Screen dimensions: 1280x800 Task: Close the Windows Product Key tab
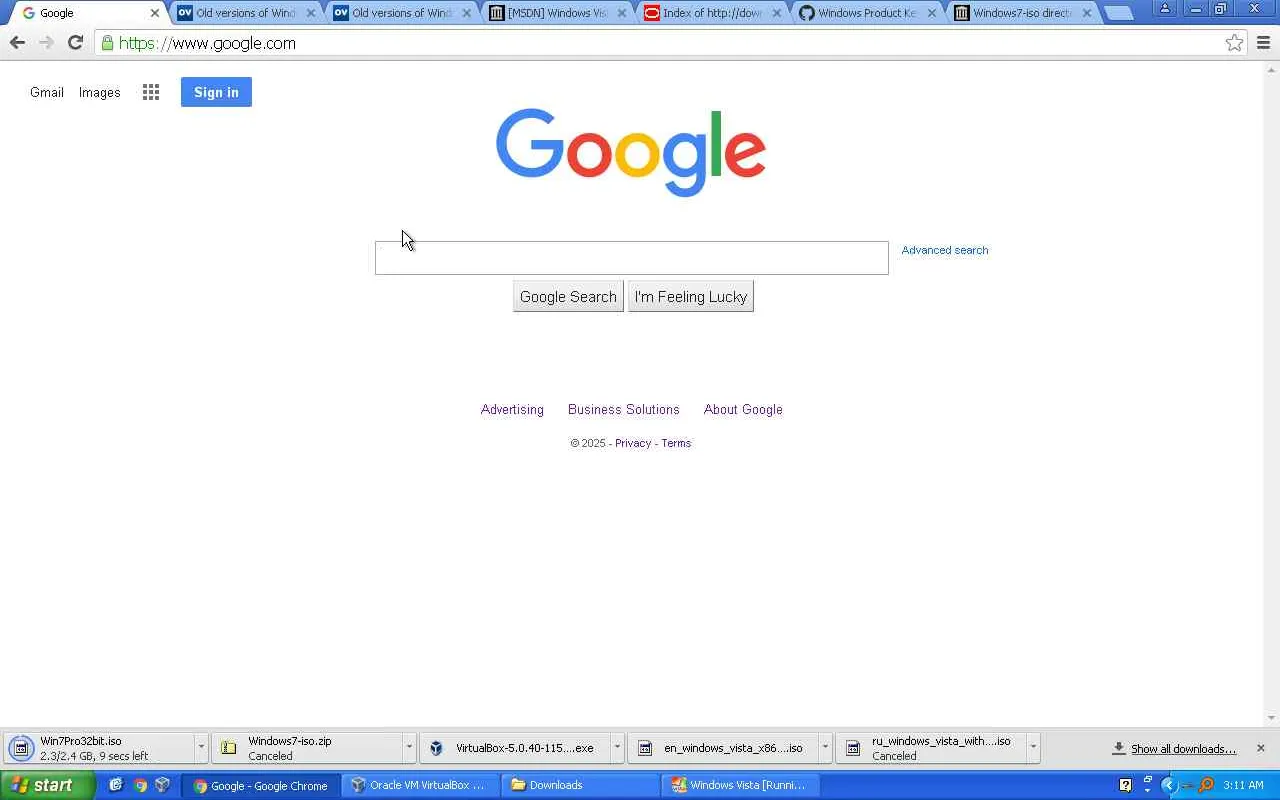tap(932, 13)
